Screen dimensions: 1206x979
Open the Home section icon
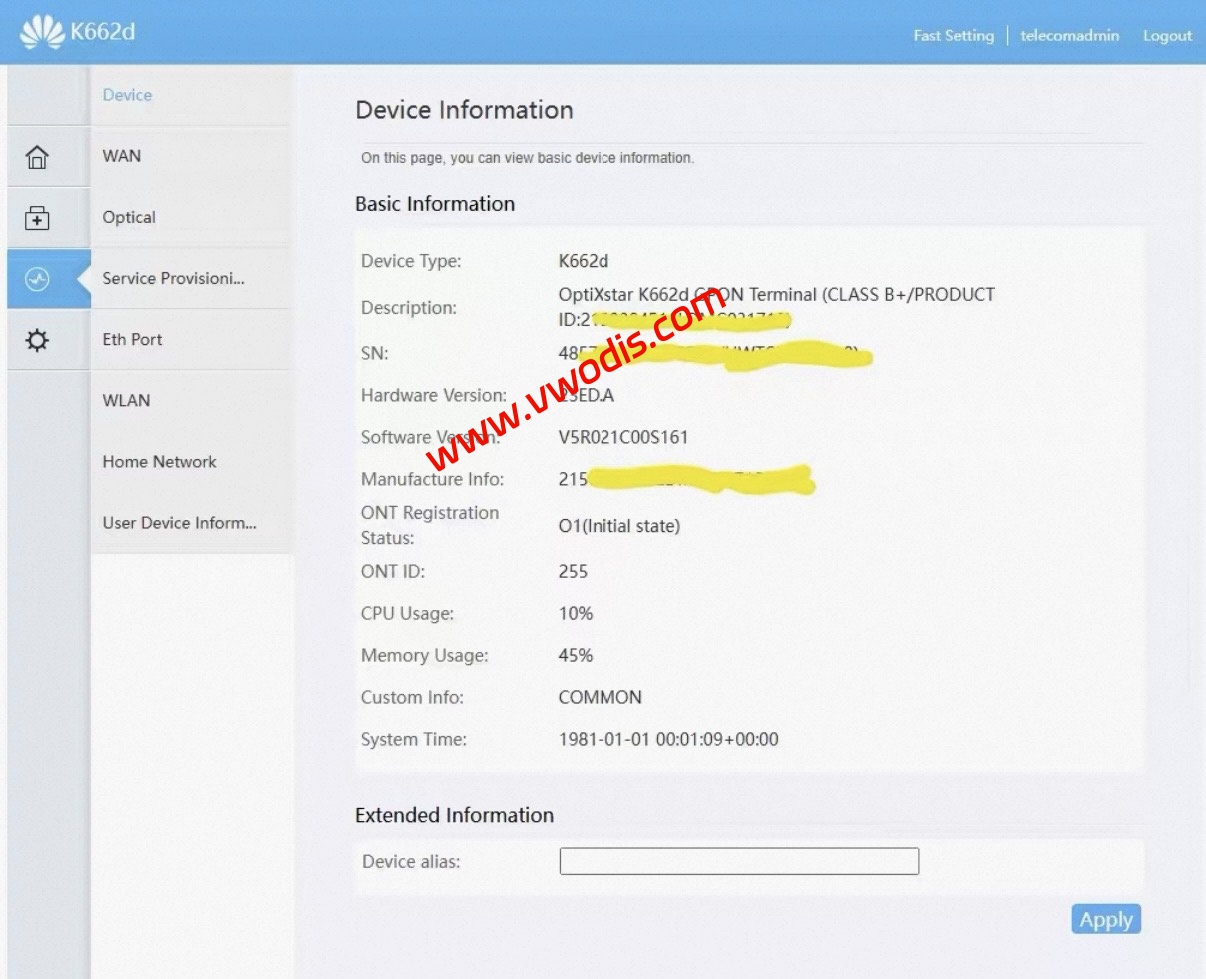coord(37,157)
